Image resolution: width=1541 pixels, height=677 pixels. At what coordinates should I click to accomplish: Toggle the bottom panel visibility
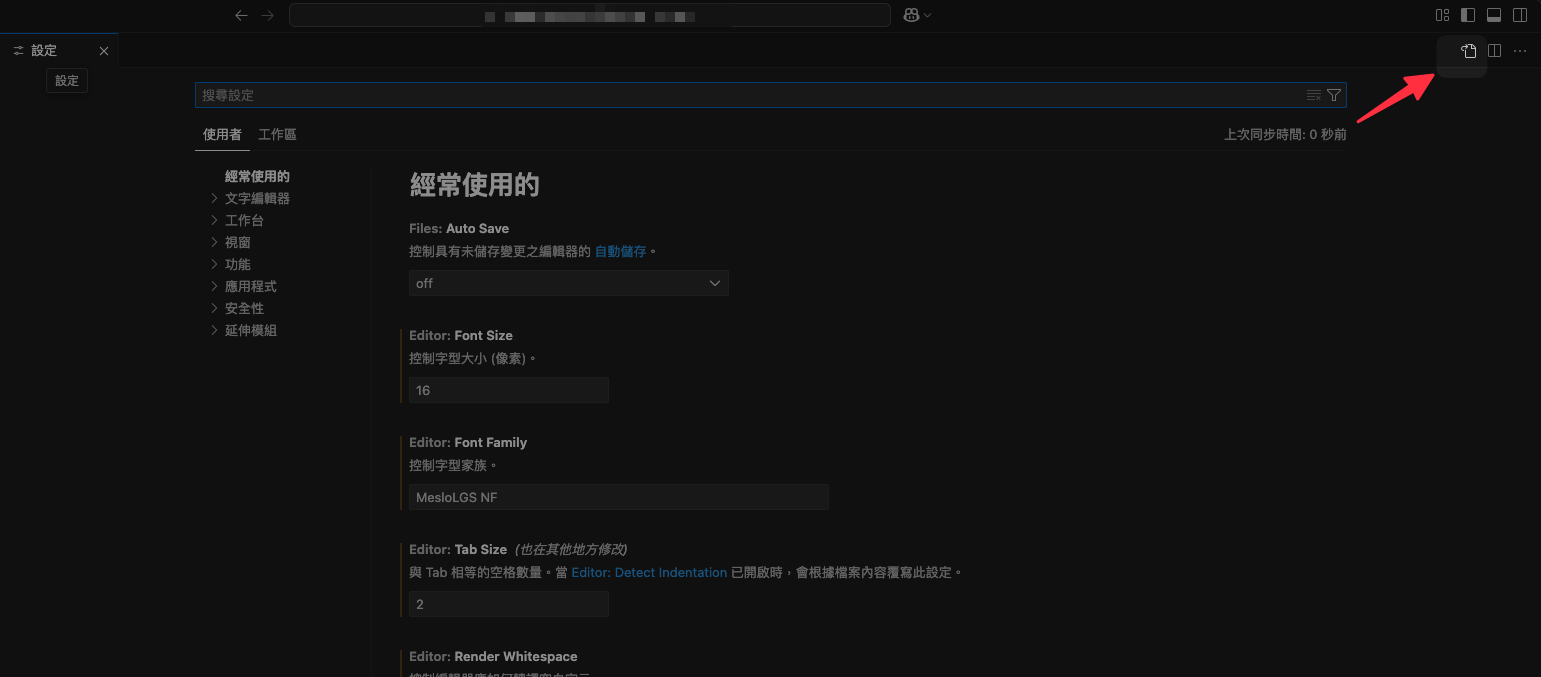(x=1494, y=15)
